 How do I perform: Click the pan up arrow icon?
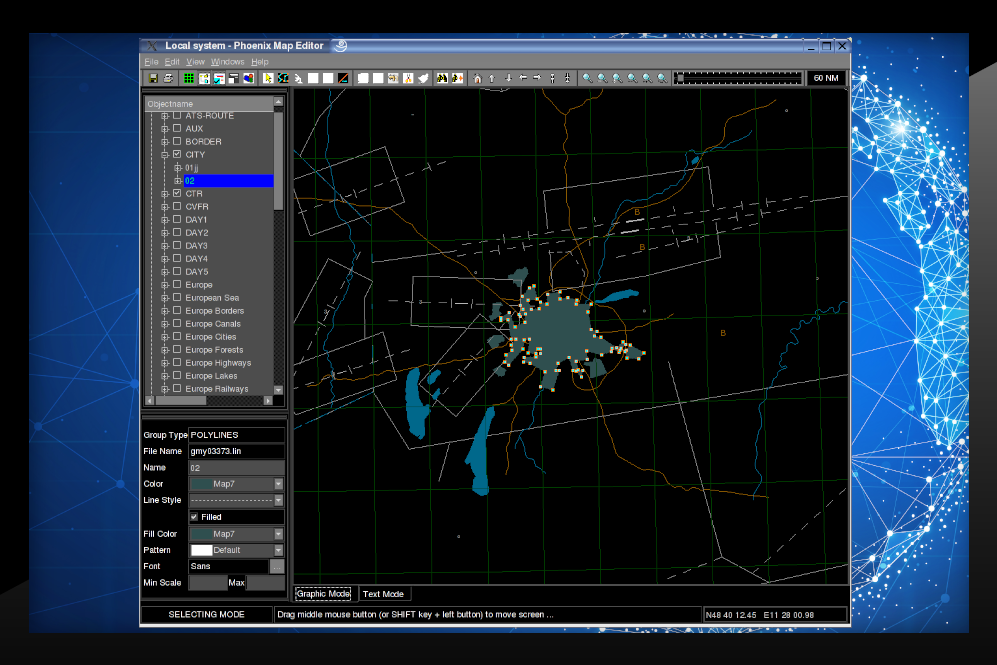(x=492, y=78)
